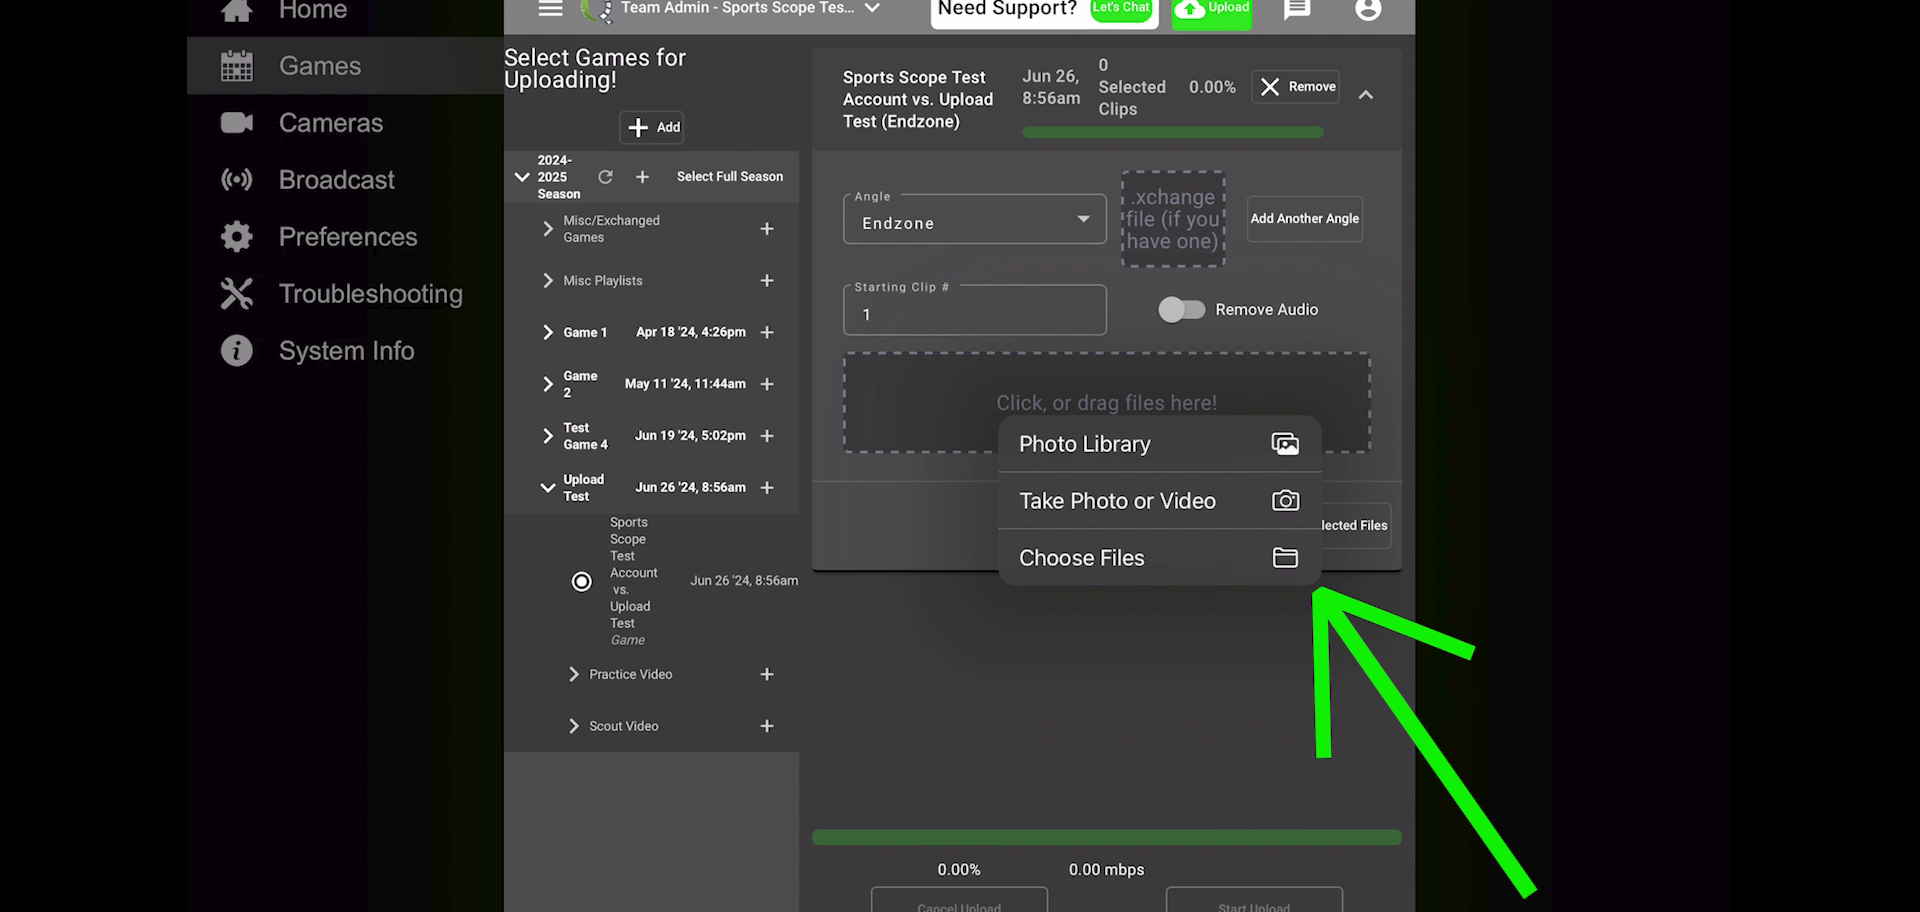
Task: Select the Sports Scope Test Account radio button
Action: 581,581
